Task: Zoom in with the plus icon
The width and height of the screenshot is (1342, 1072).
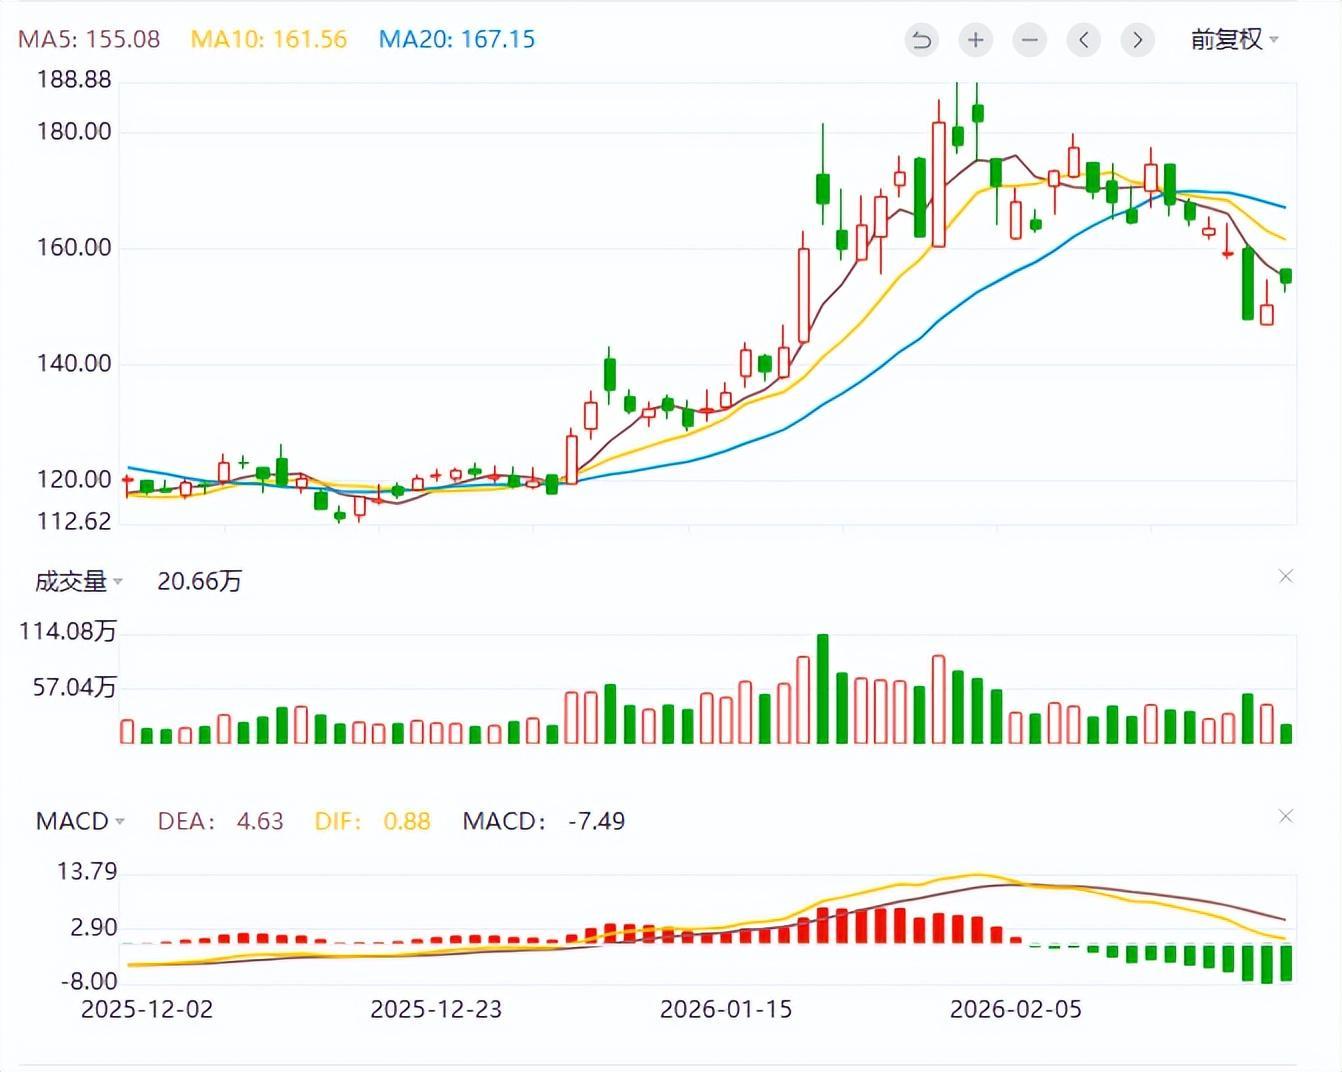Action: pos(975,40)
